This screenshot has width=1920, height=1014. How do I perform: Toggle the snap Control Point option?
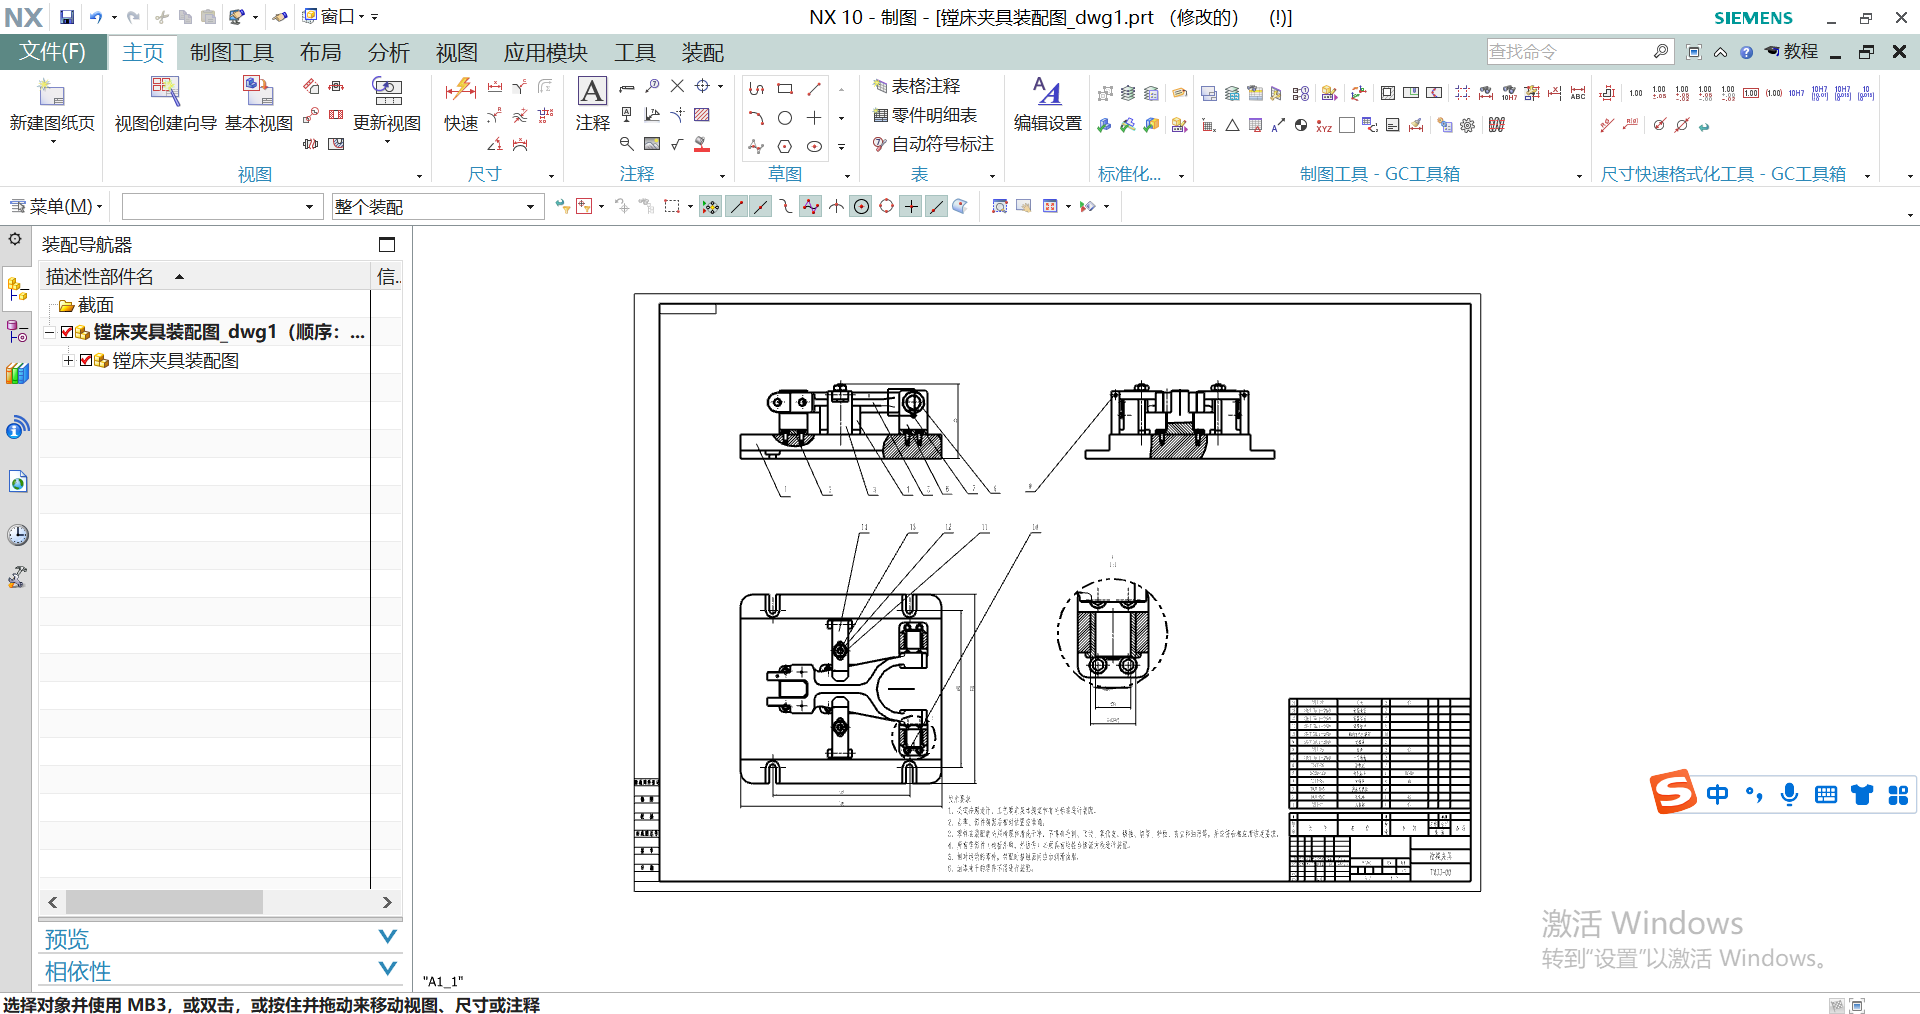coord(786,207)
